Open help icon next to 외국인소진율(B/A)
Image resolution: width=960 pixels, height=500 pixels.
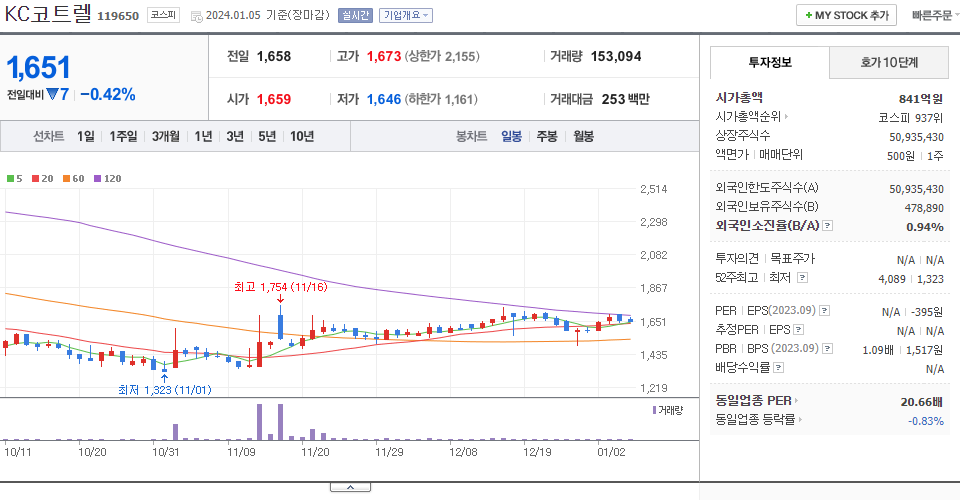tap(827, 226)
